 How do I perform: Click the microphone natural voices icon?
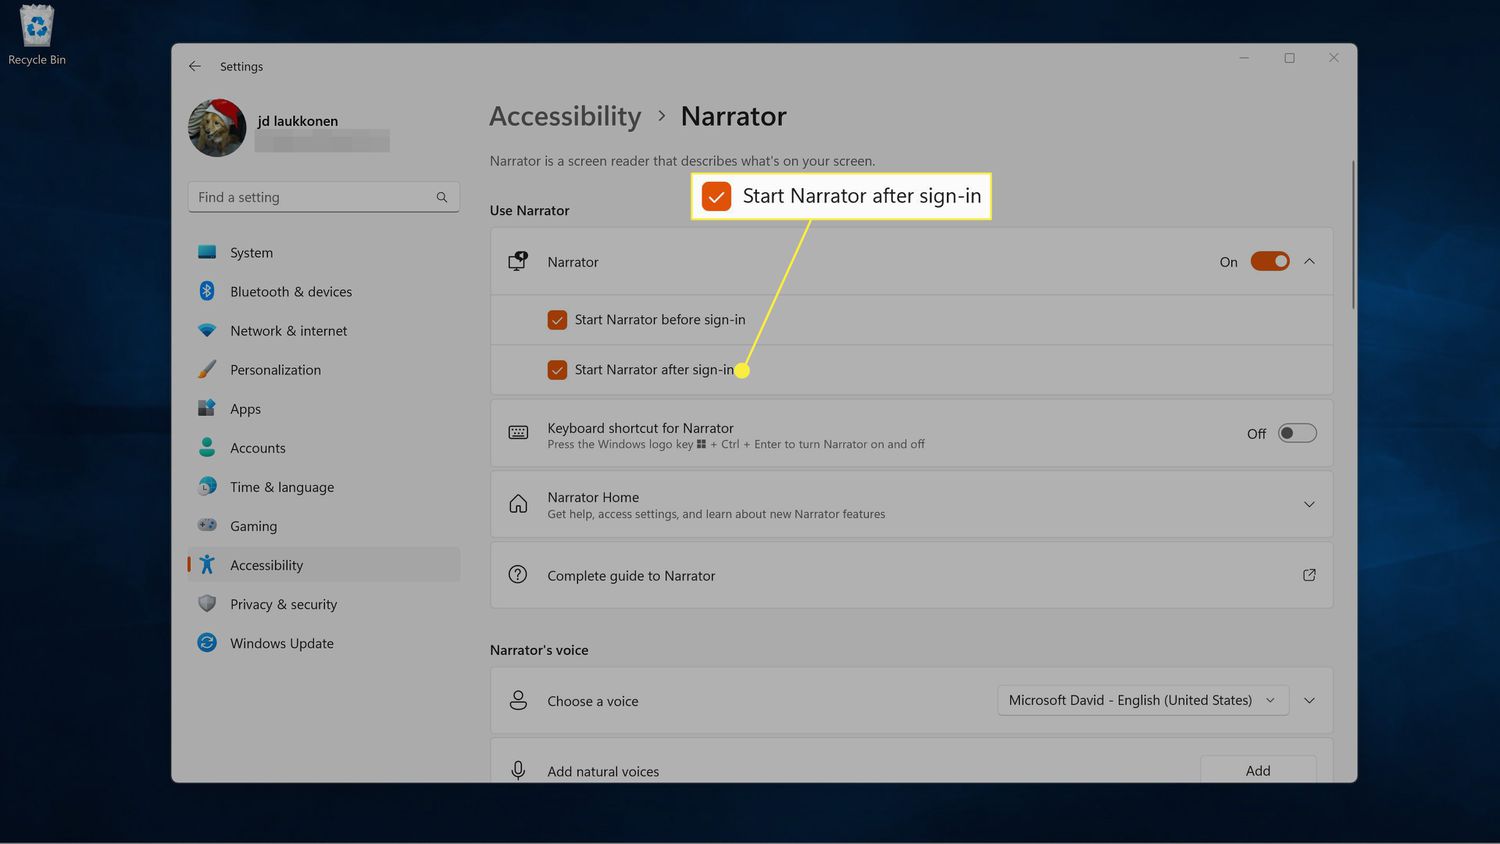(518, 770)
